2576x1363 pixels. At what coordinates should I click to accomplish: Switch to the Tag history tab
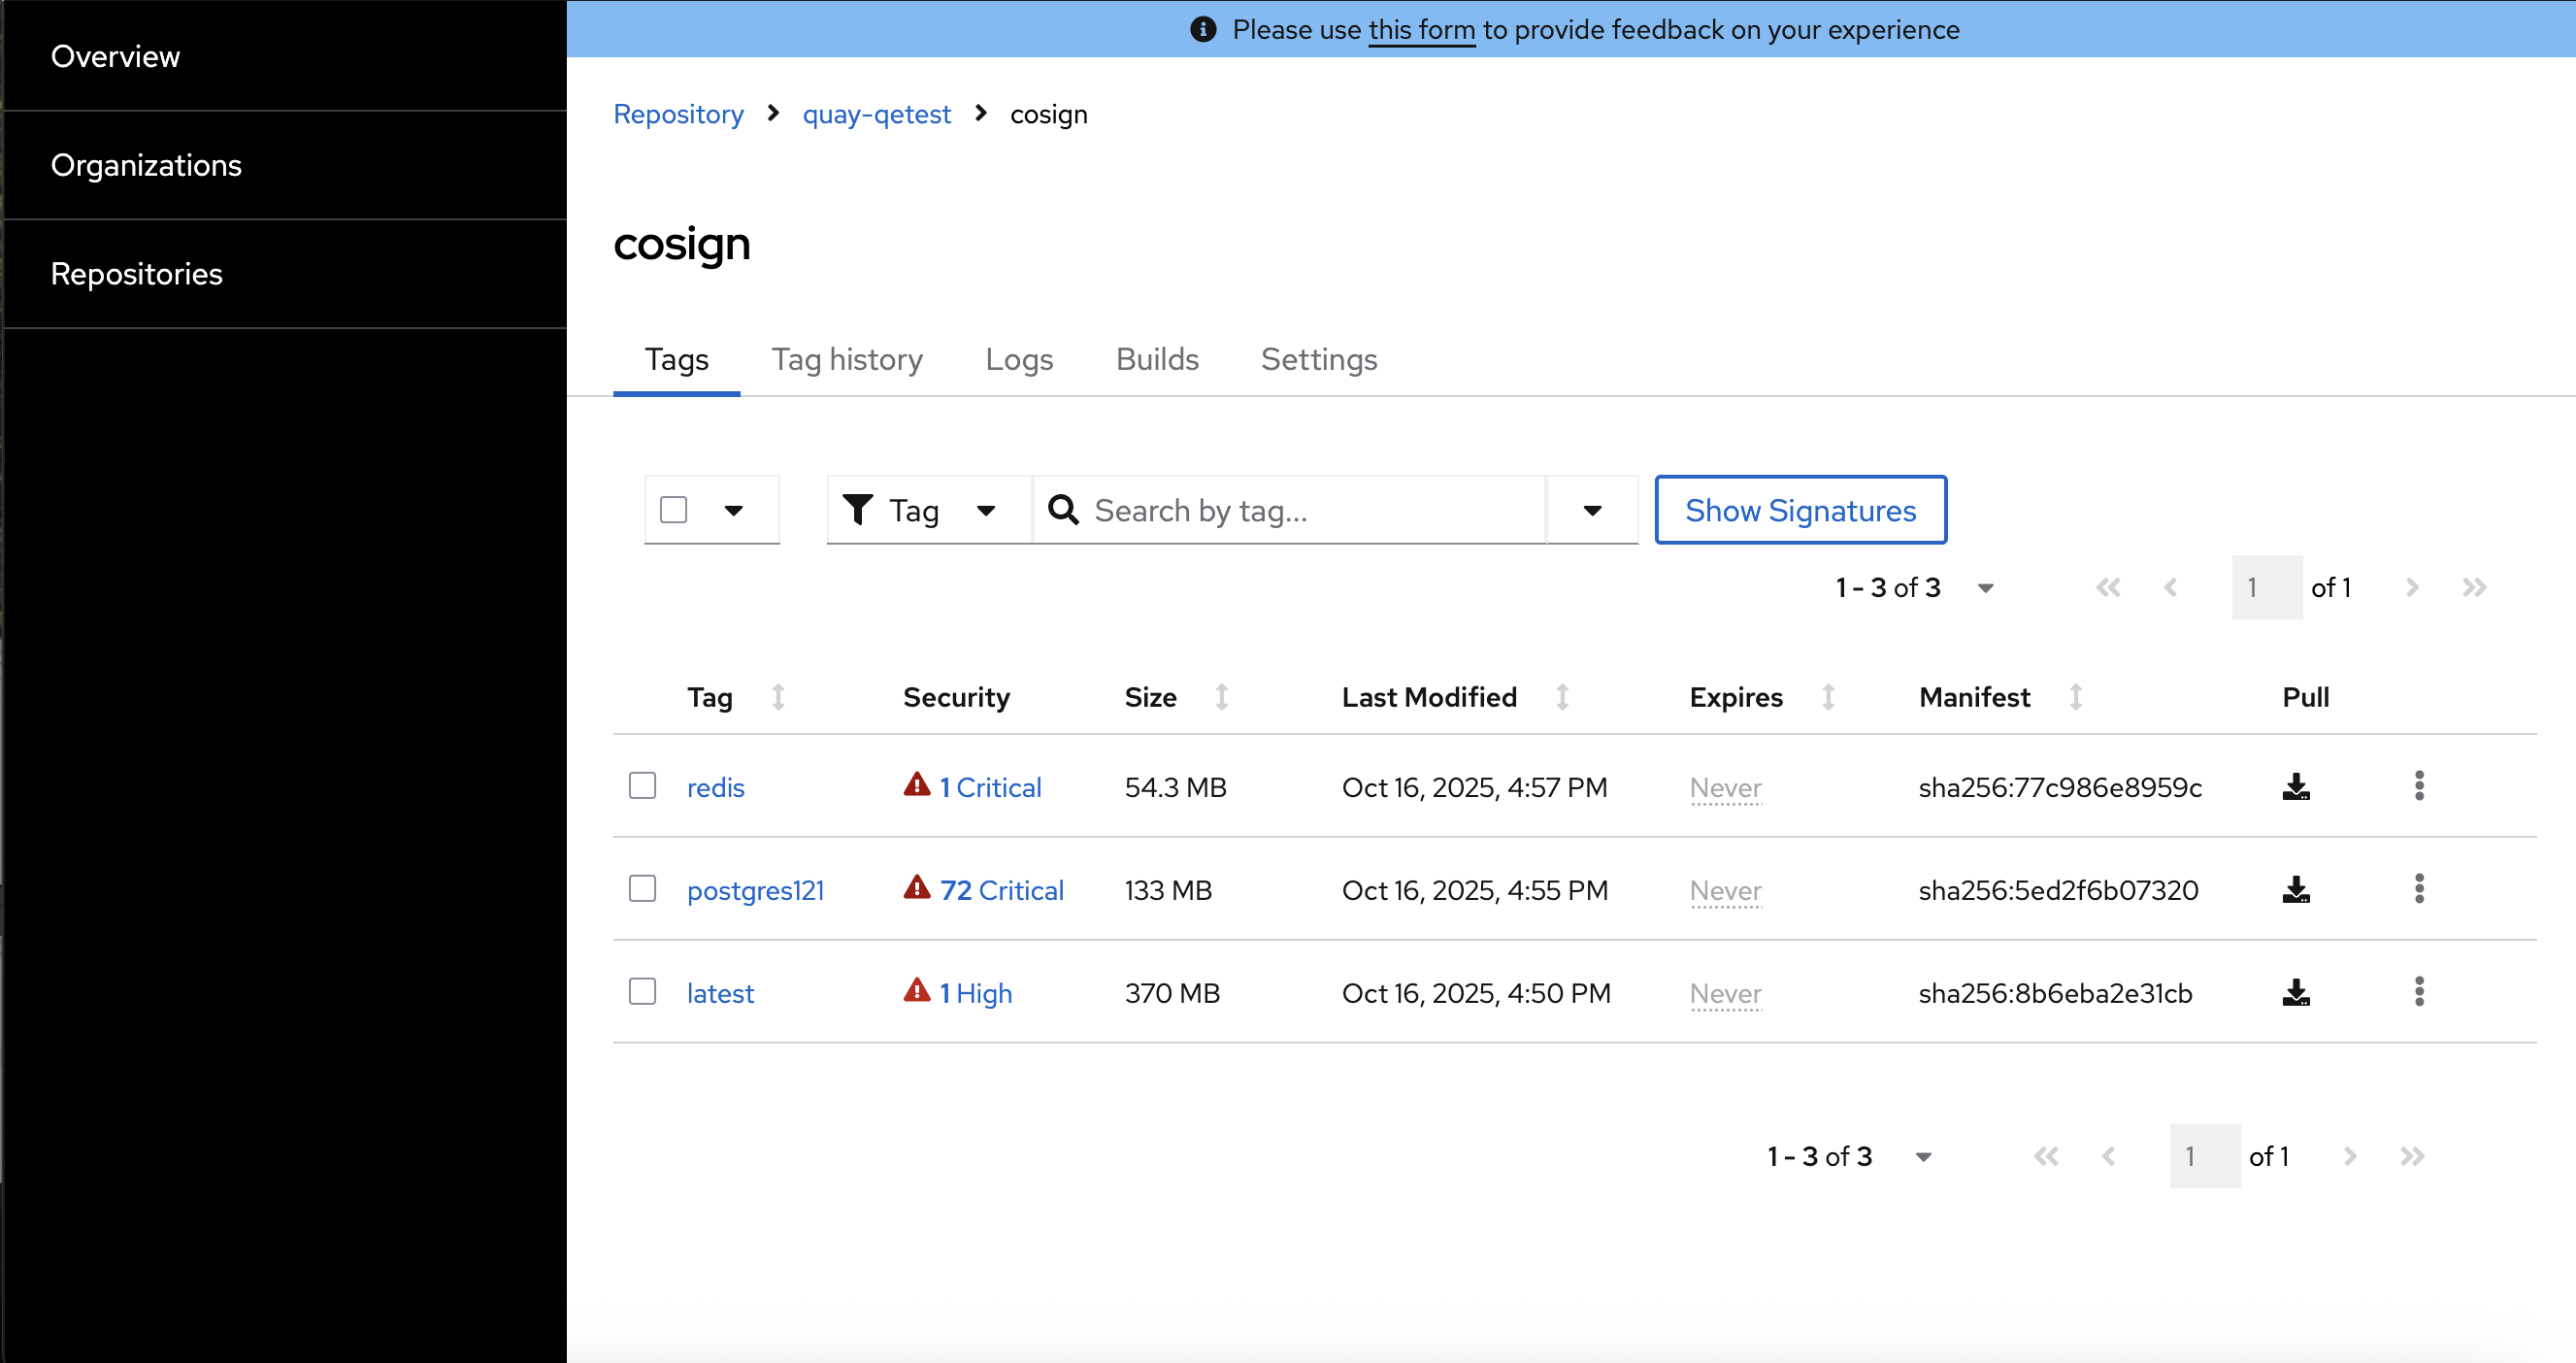pyautogui.click(x=846, y=359)
